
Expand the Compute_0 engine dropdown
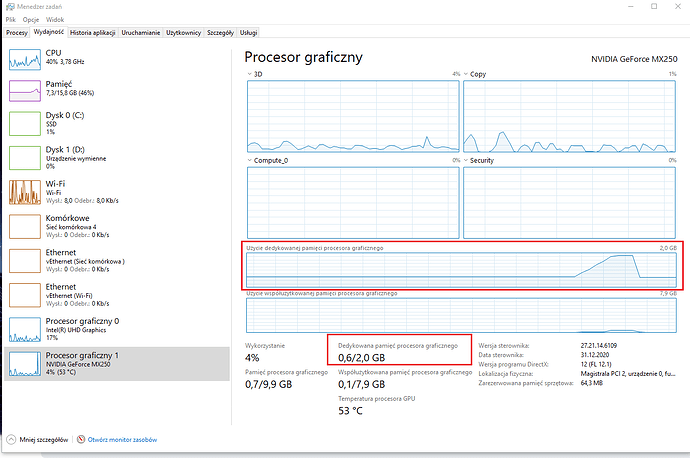click(250, 160)
